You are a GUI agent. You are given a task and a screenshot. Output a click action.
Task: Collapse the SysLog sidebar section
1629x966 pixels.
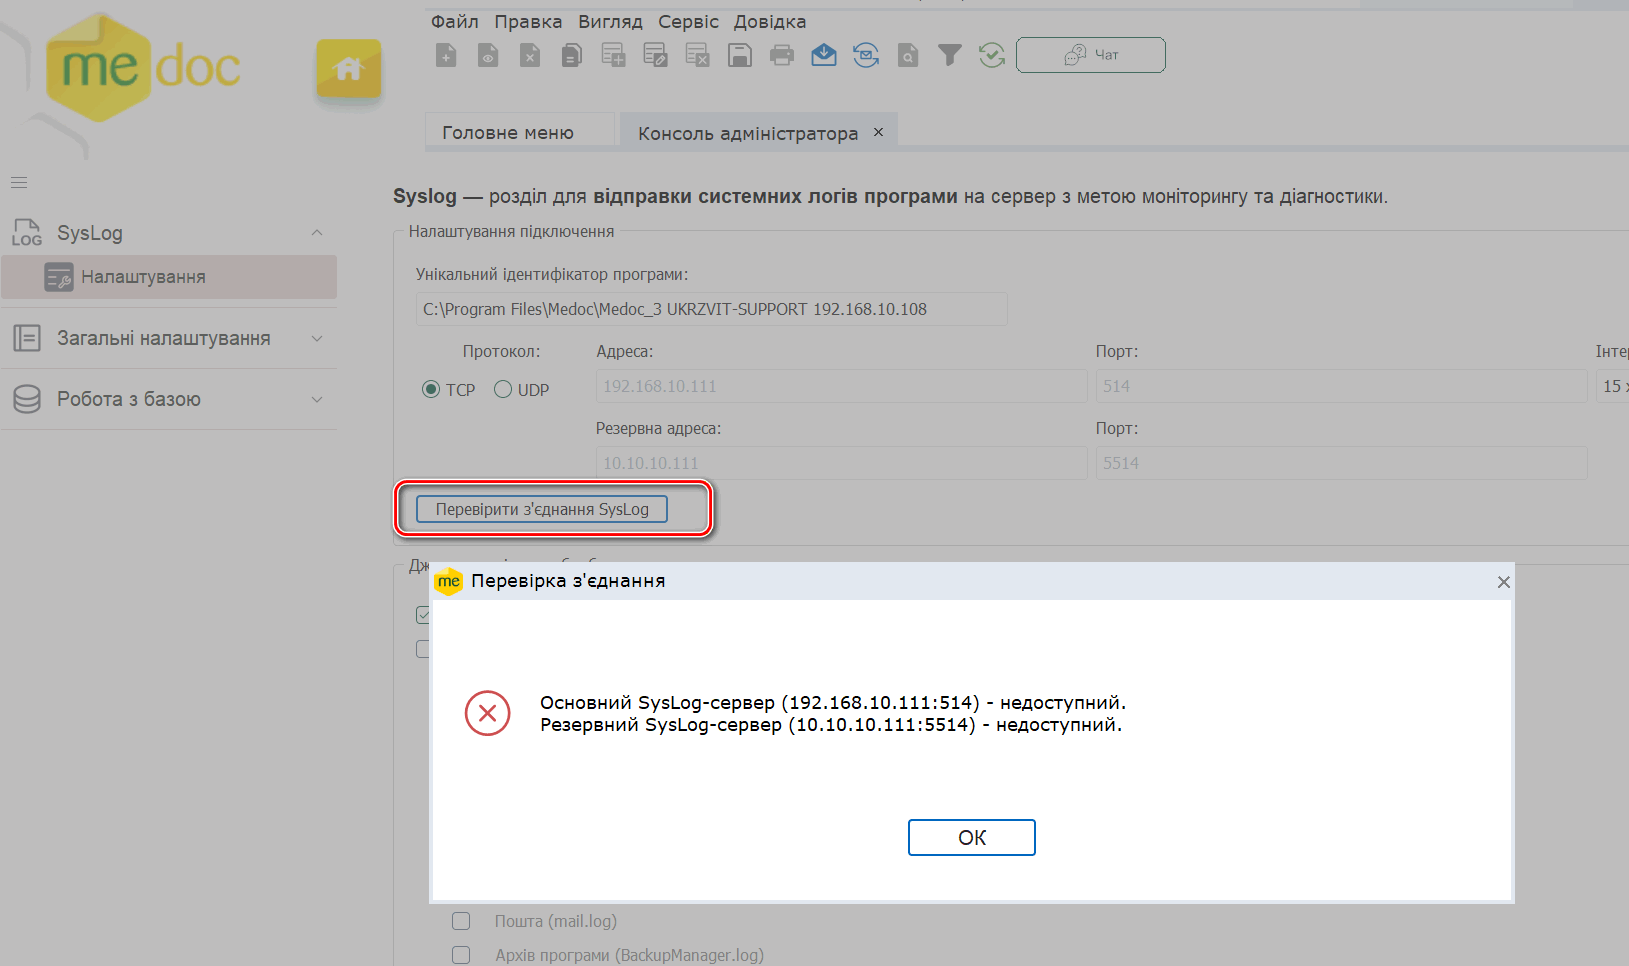click(x=317, y=233)
